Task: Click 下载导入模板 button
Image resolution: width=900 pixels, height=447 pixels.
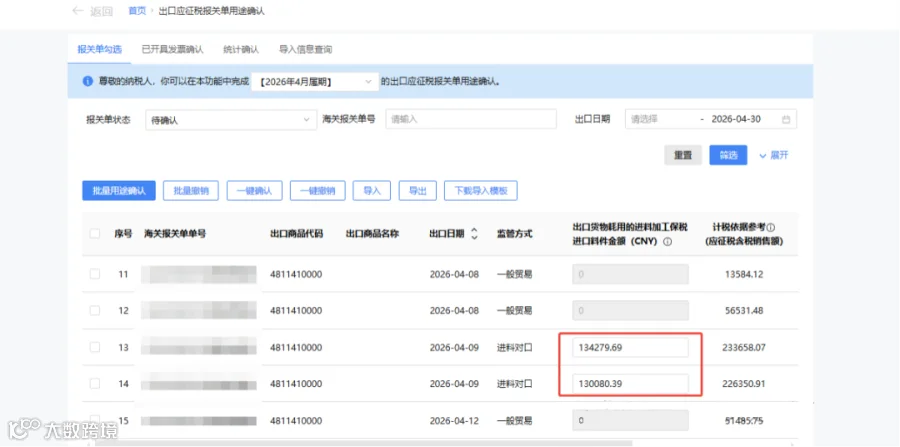Action: 481,191
